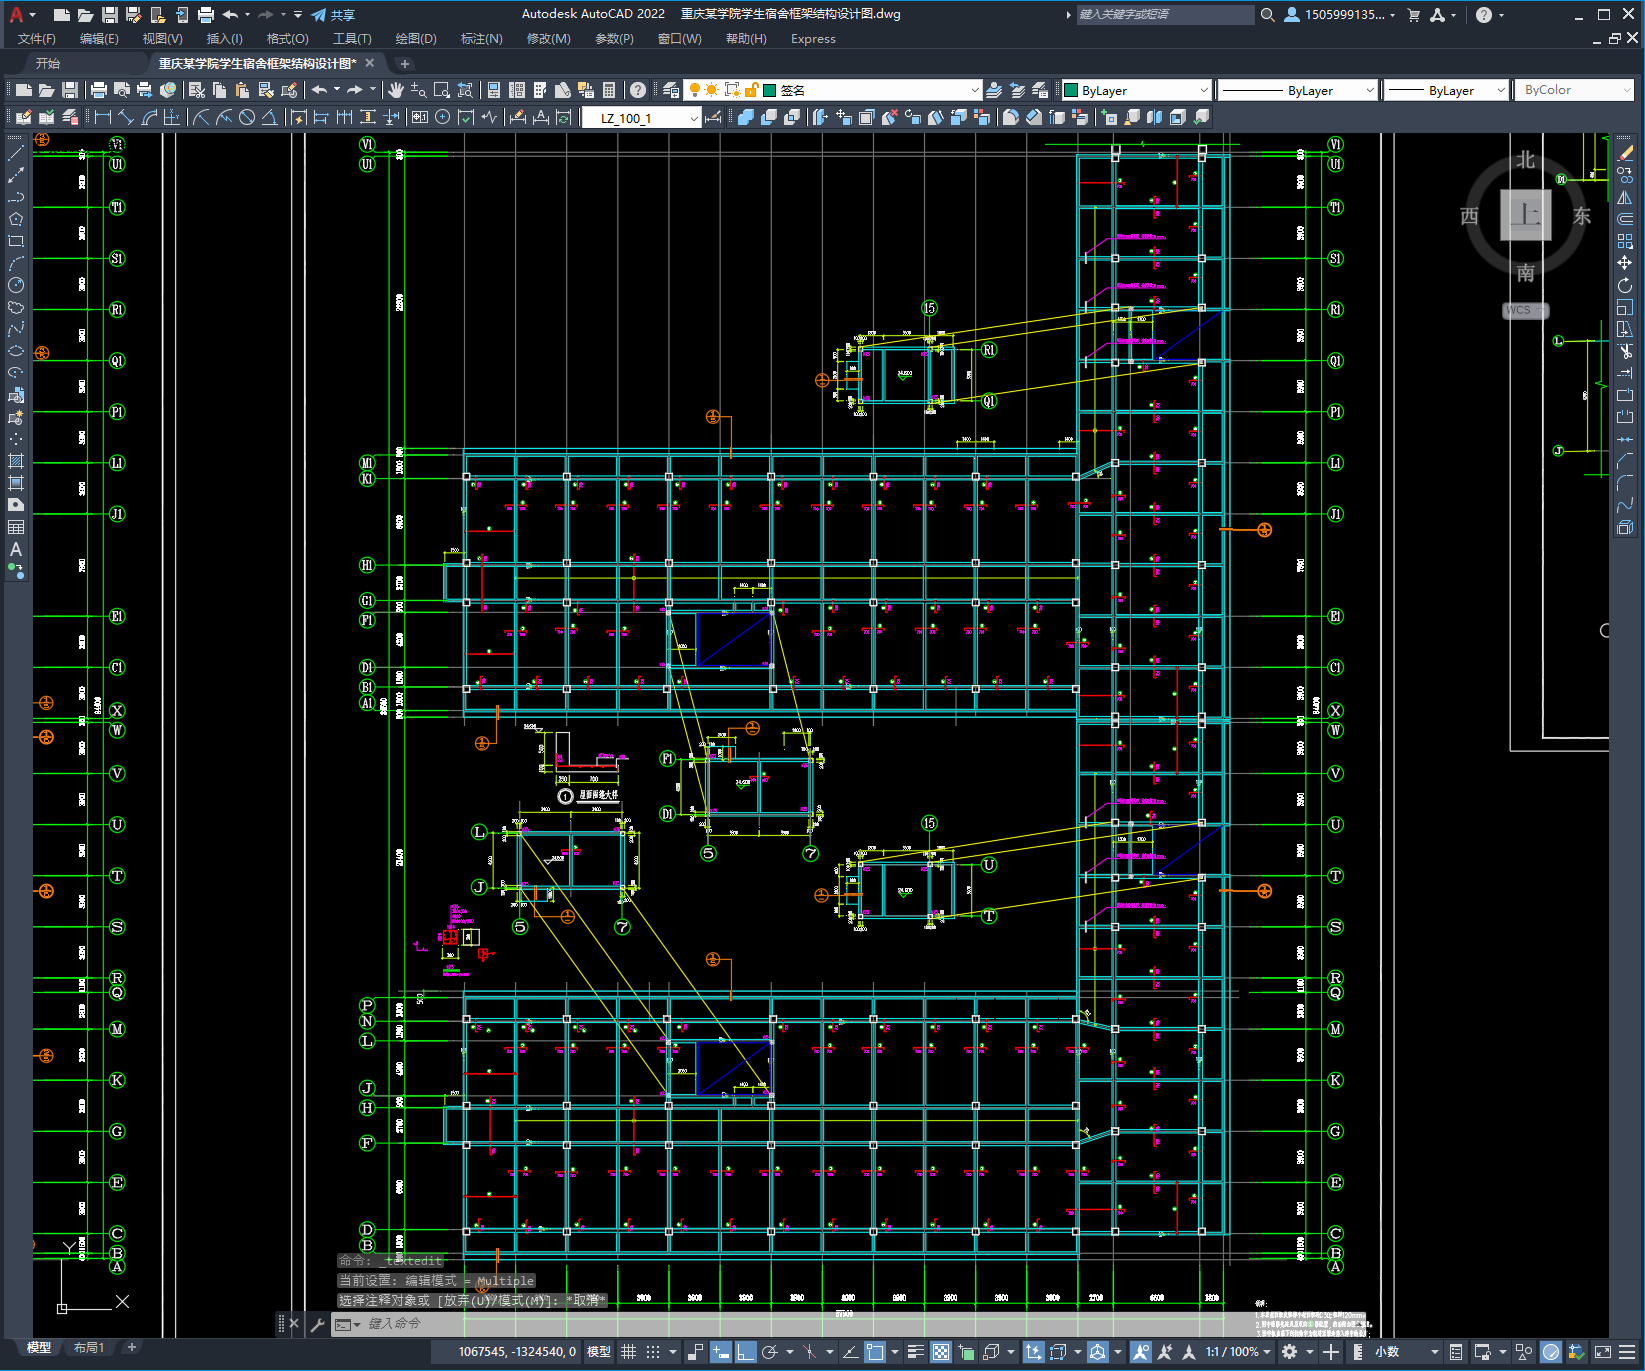This screenshot has height=1371, width=1645.
Task: Toggle the drawing grid display
Action: 628,1352
